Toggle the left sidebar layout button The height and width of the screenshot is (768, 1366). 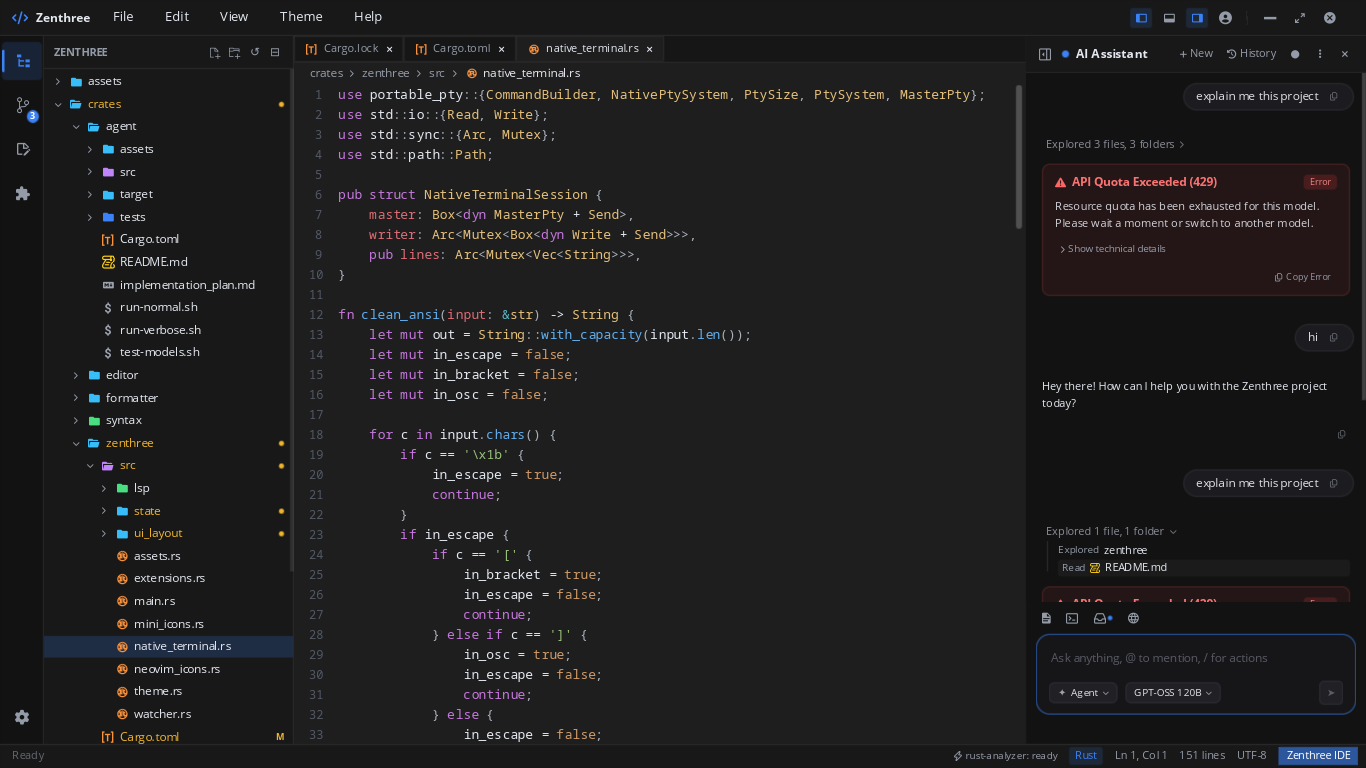pyautogui.click(x=1141, y=17)
